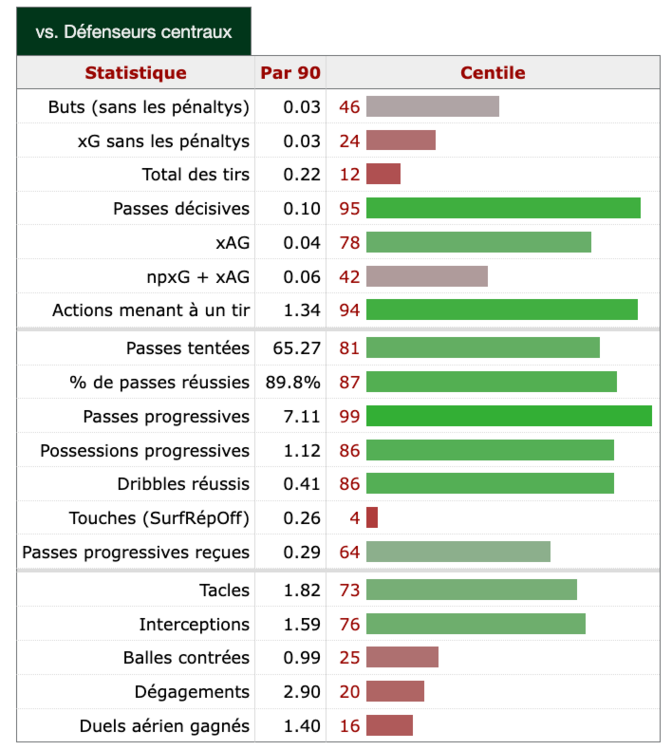Select the Buts (sans les pénaltys) label
672x750 pixels.
click(x=149, y=107)
